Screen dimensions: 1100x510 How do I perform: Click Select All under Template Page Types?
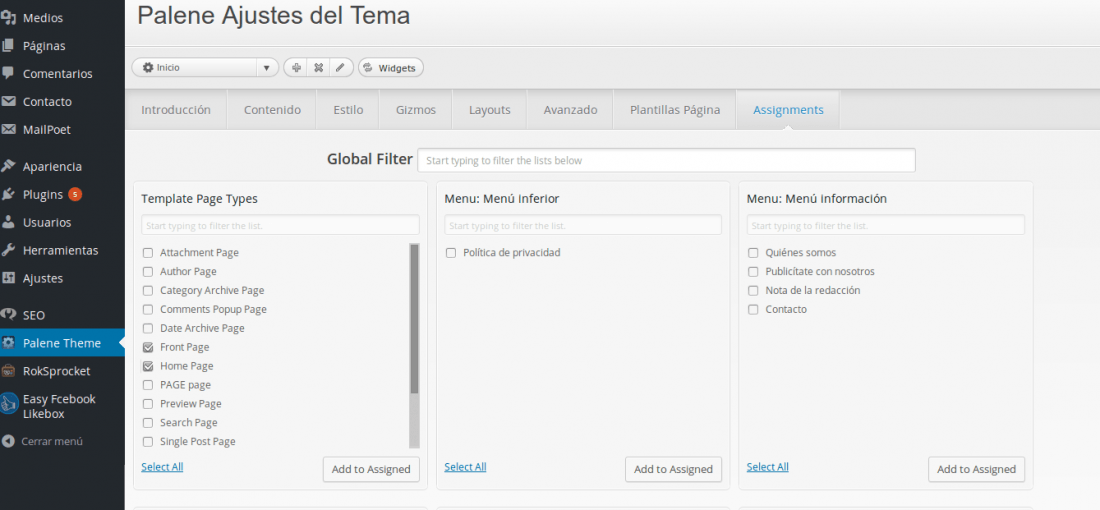(162, 467)
